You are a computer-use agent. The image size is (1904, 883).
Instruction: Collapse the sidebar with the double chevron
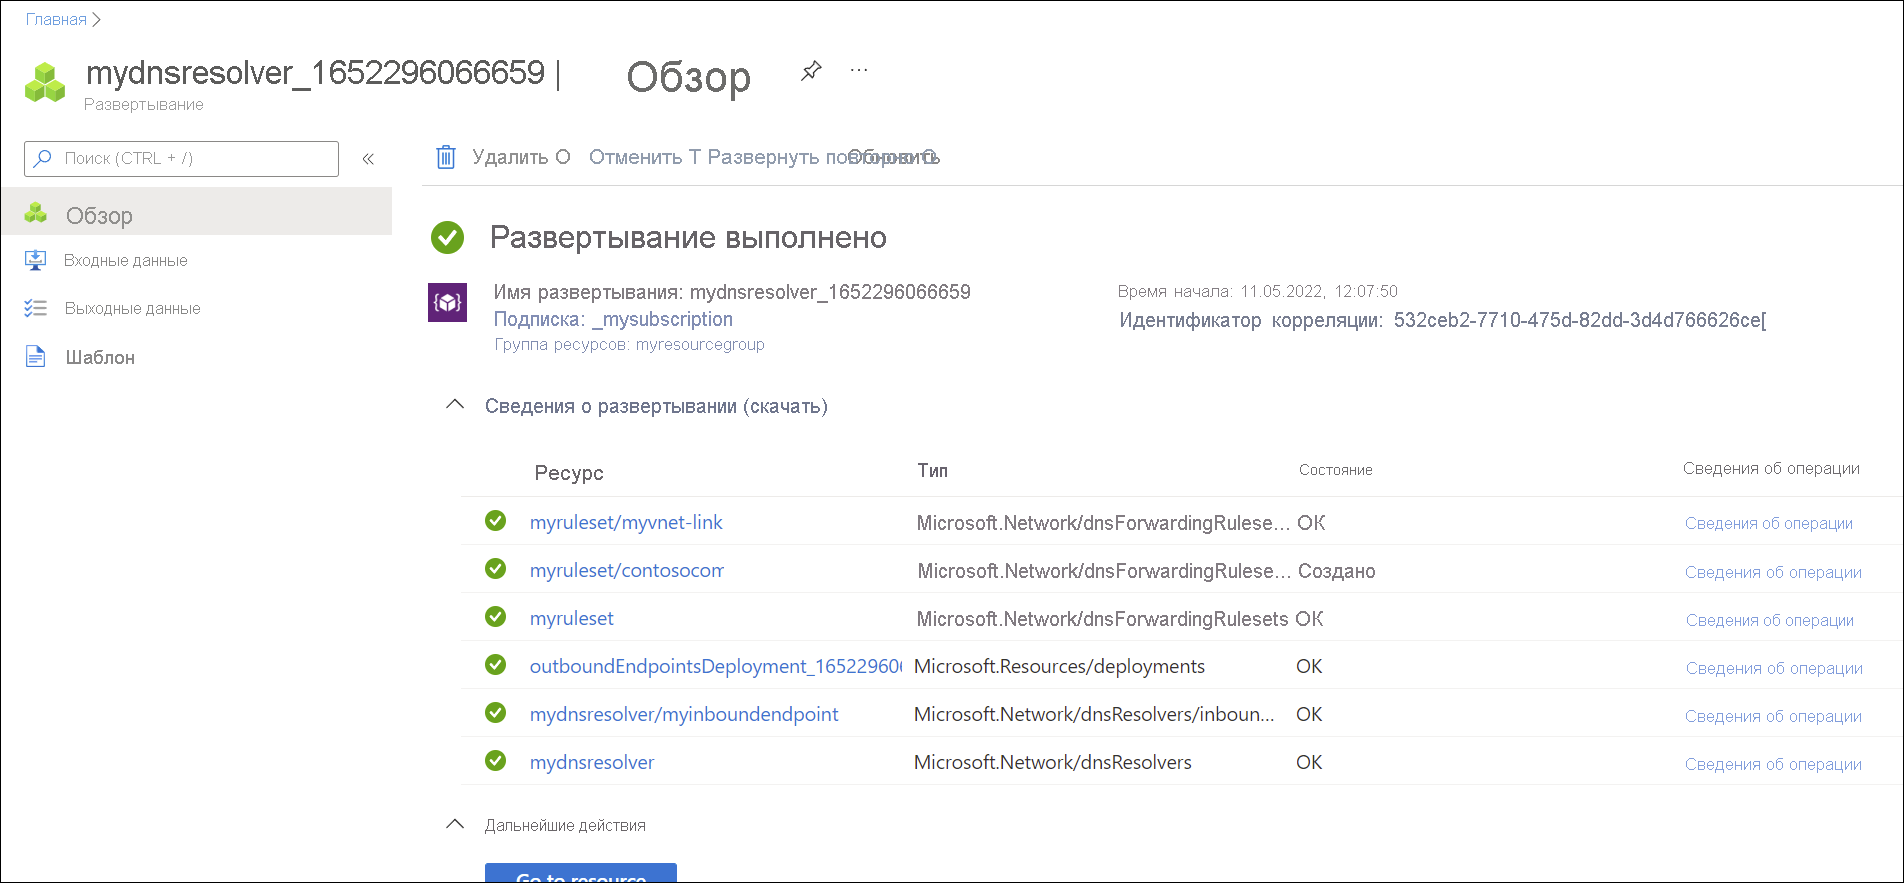(368, 158)
